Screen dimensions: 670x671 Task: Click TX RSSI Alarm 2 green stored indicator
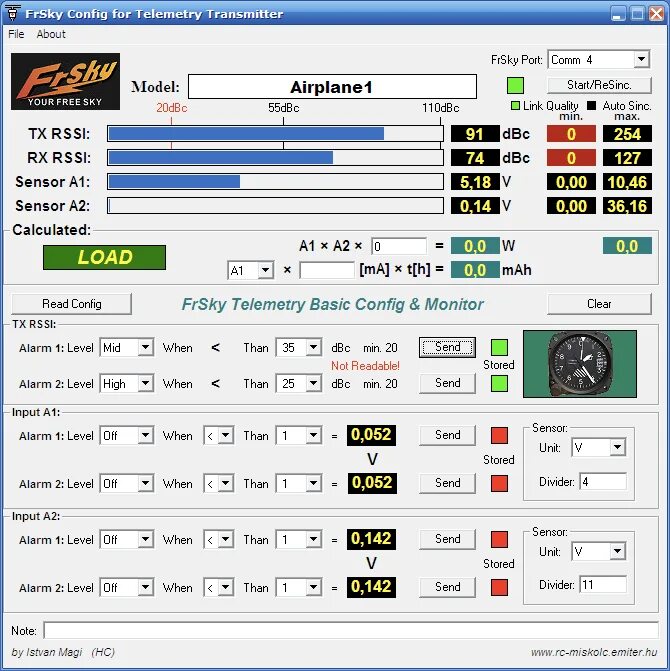tap(499, 383)
